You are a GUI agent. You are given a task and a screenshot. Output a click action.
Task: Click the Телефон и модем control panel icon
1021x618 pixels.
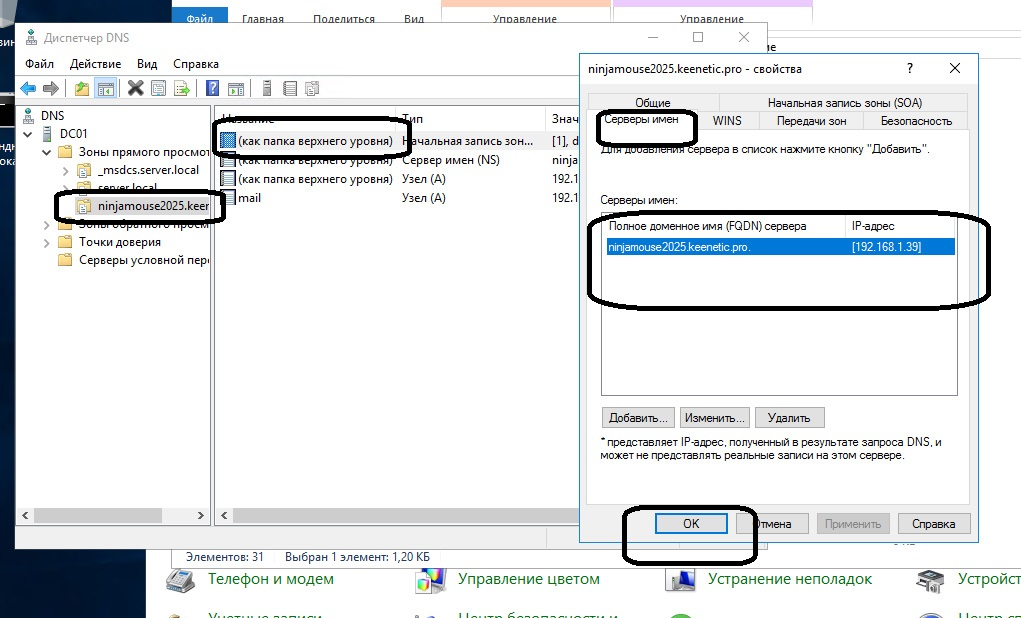click(180, 580)
